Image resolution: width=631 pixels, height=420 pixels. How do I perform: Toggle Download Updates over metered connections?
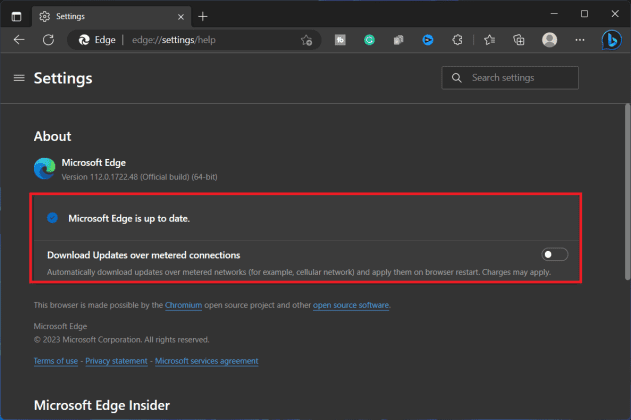pyautogui.click(x=554, y=255)
